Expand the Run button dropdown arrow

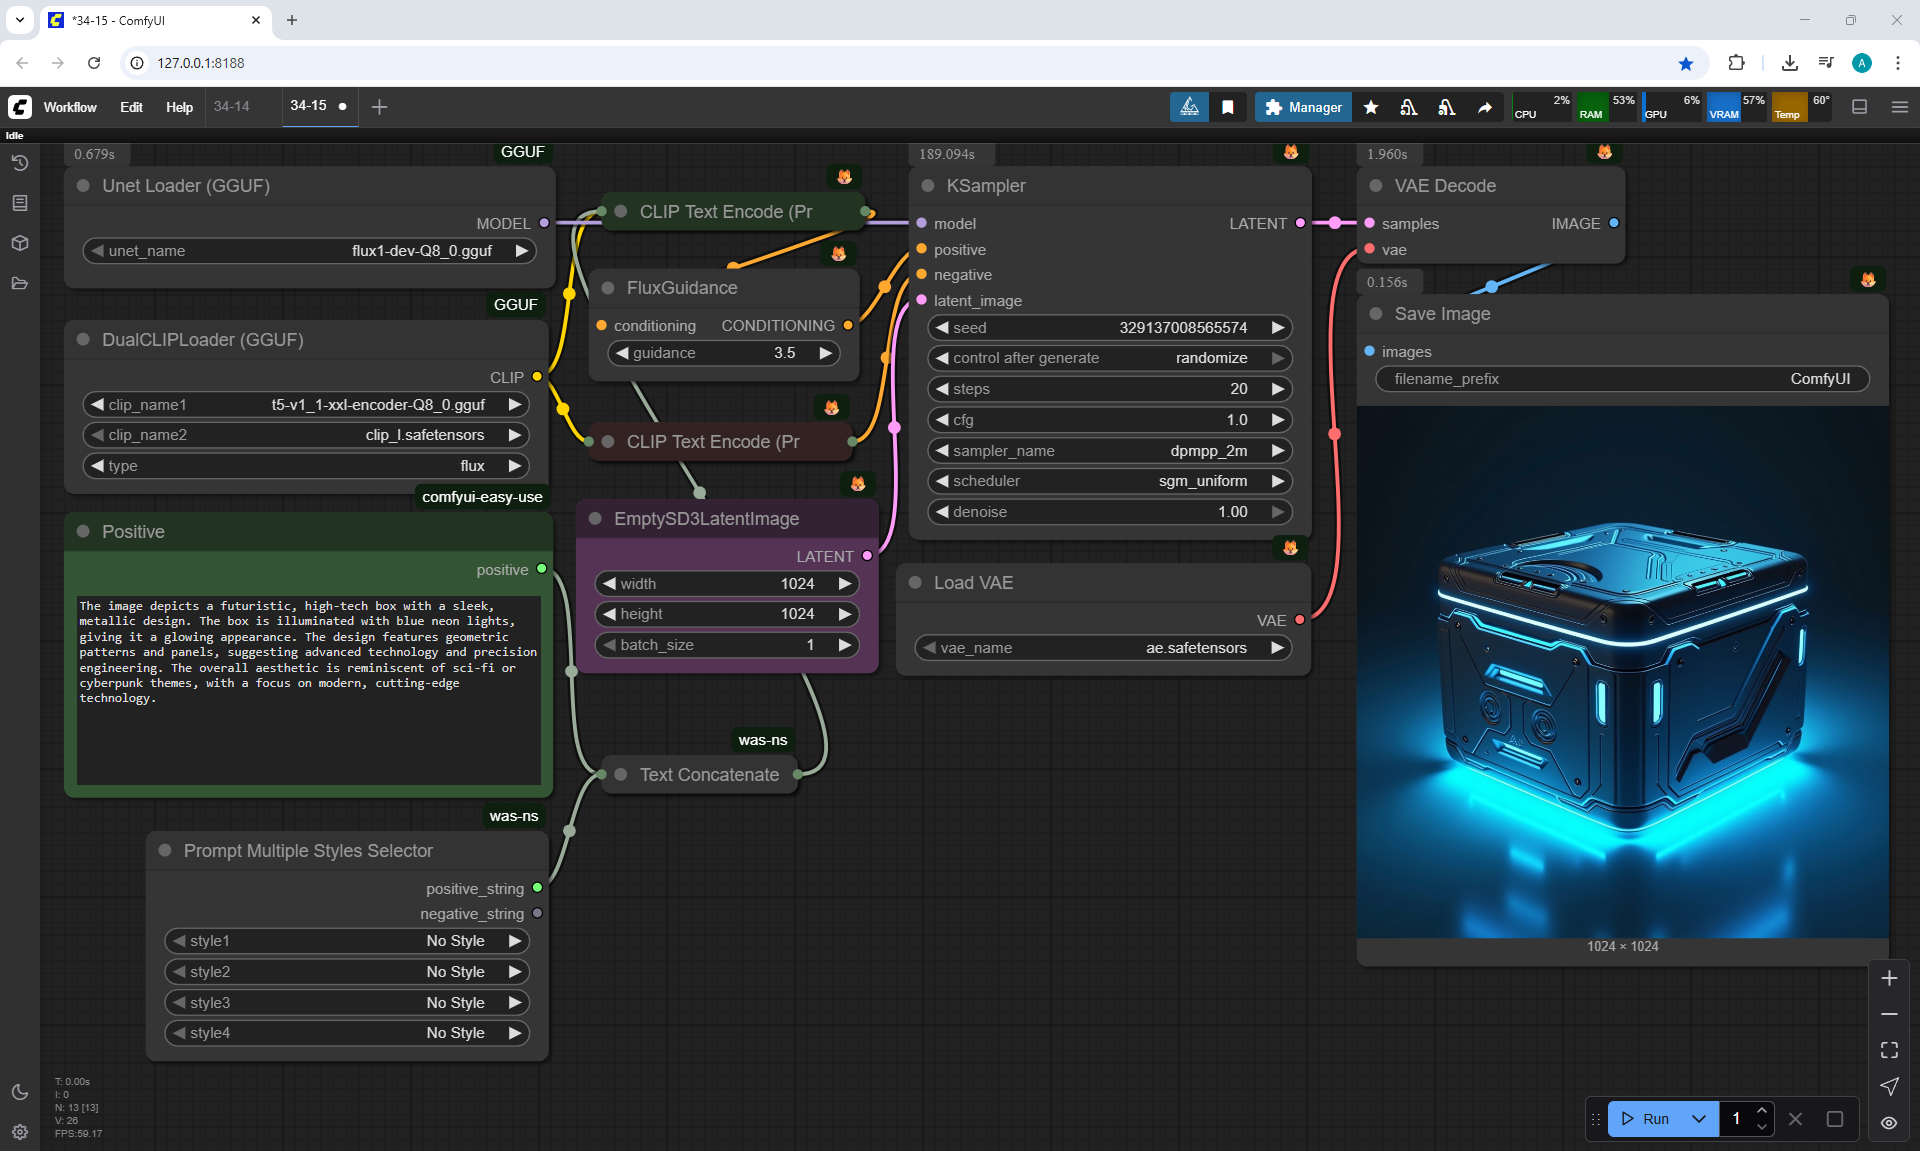pyautogui.click(x=1699, y=1119)
